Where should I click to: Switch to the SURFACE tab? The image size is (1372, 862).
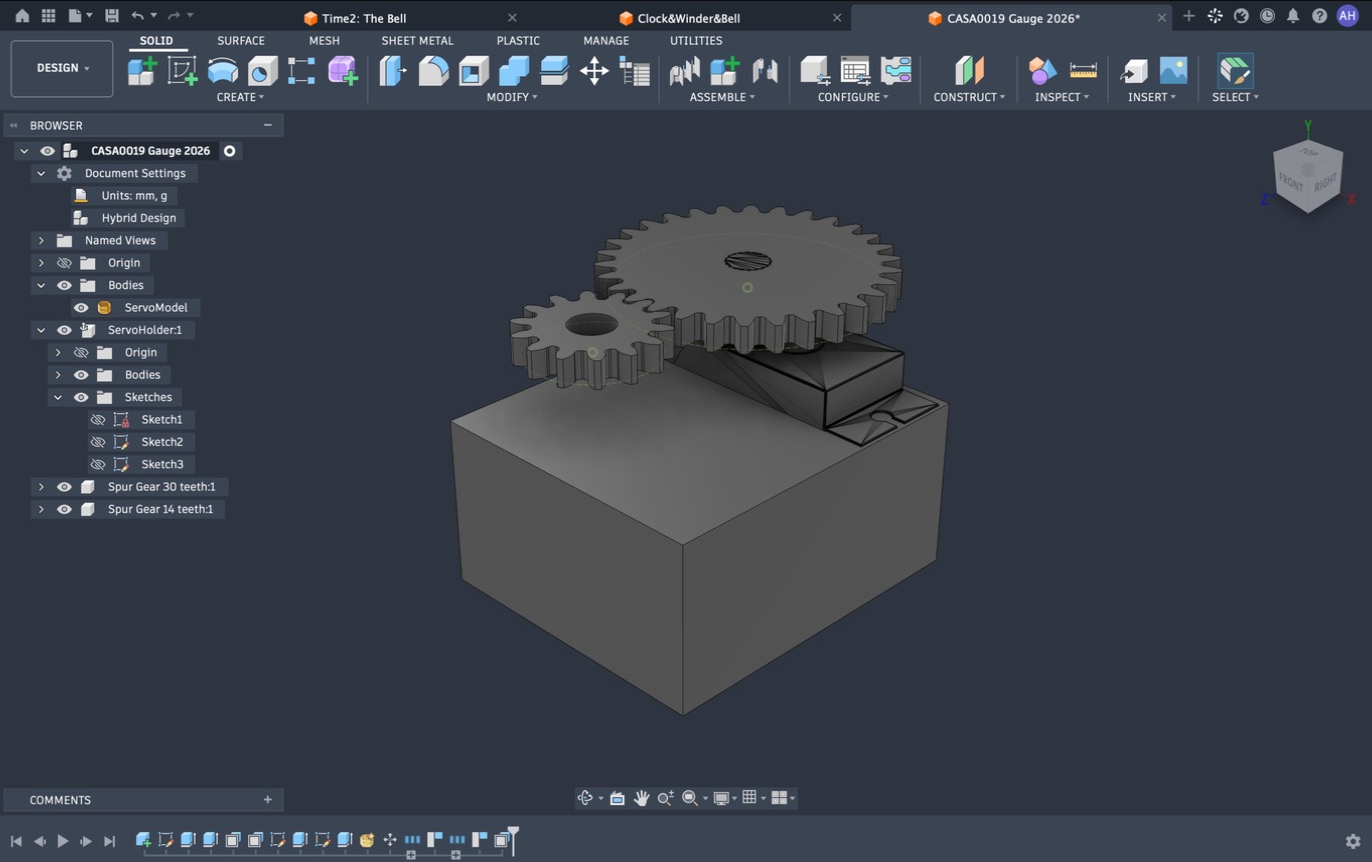[x=241, y=41]
